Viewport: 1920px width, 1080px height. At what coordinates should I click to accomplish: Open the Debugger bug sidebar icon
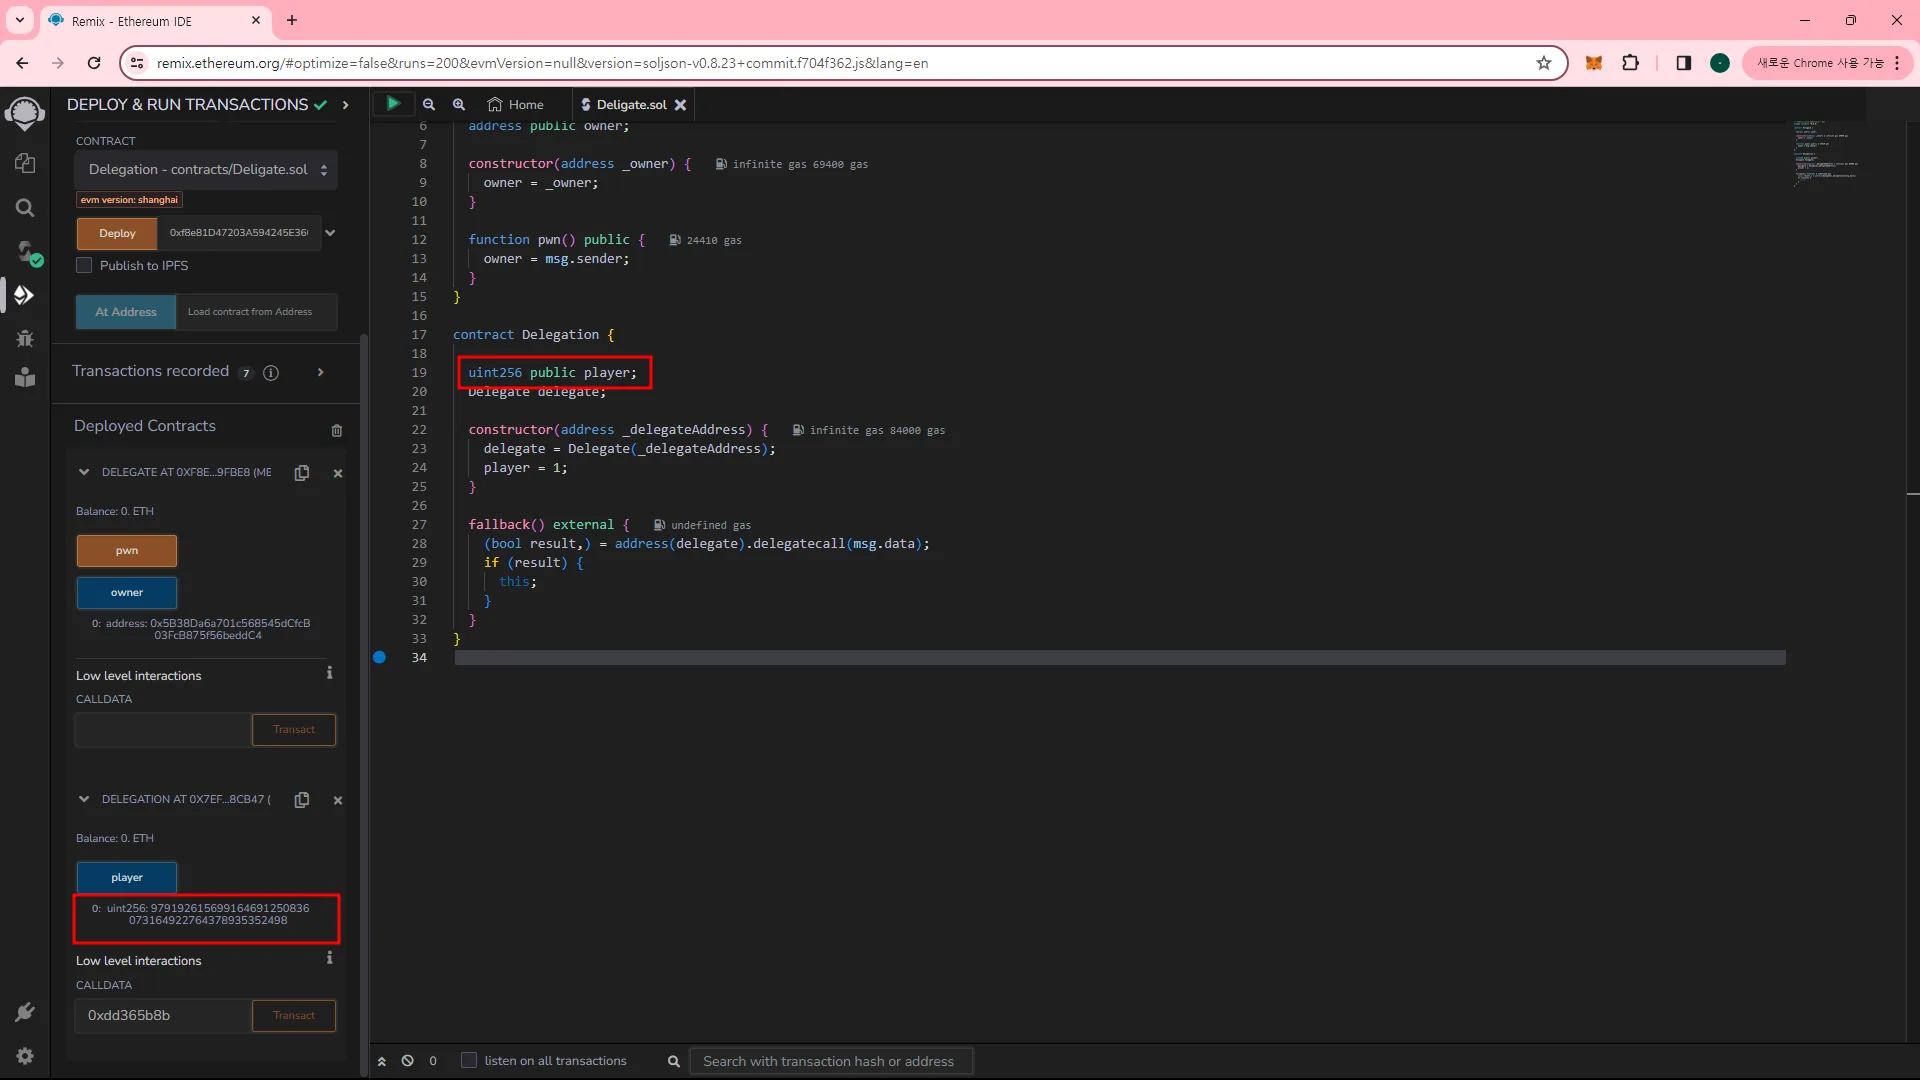pos(25,338)
